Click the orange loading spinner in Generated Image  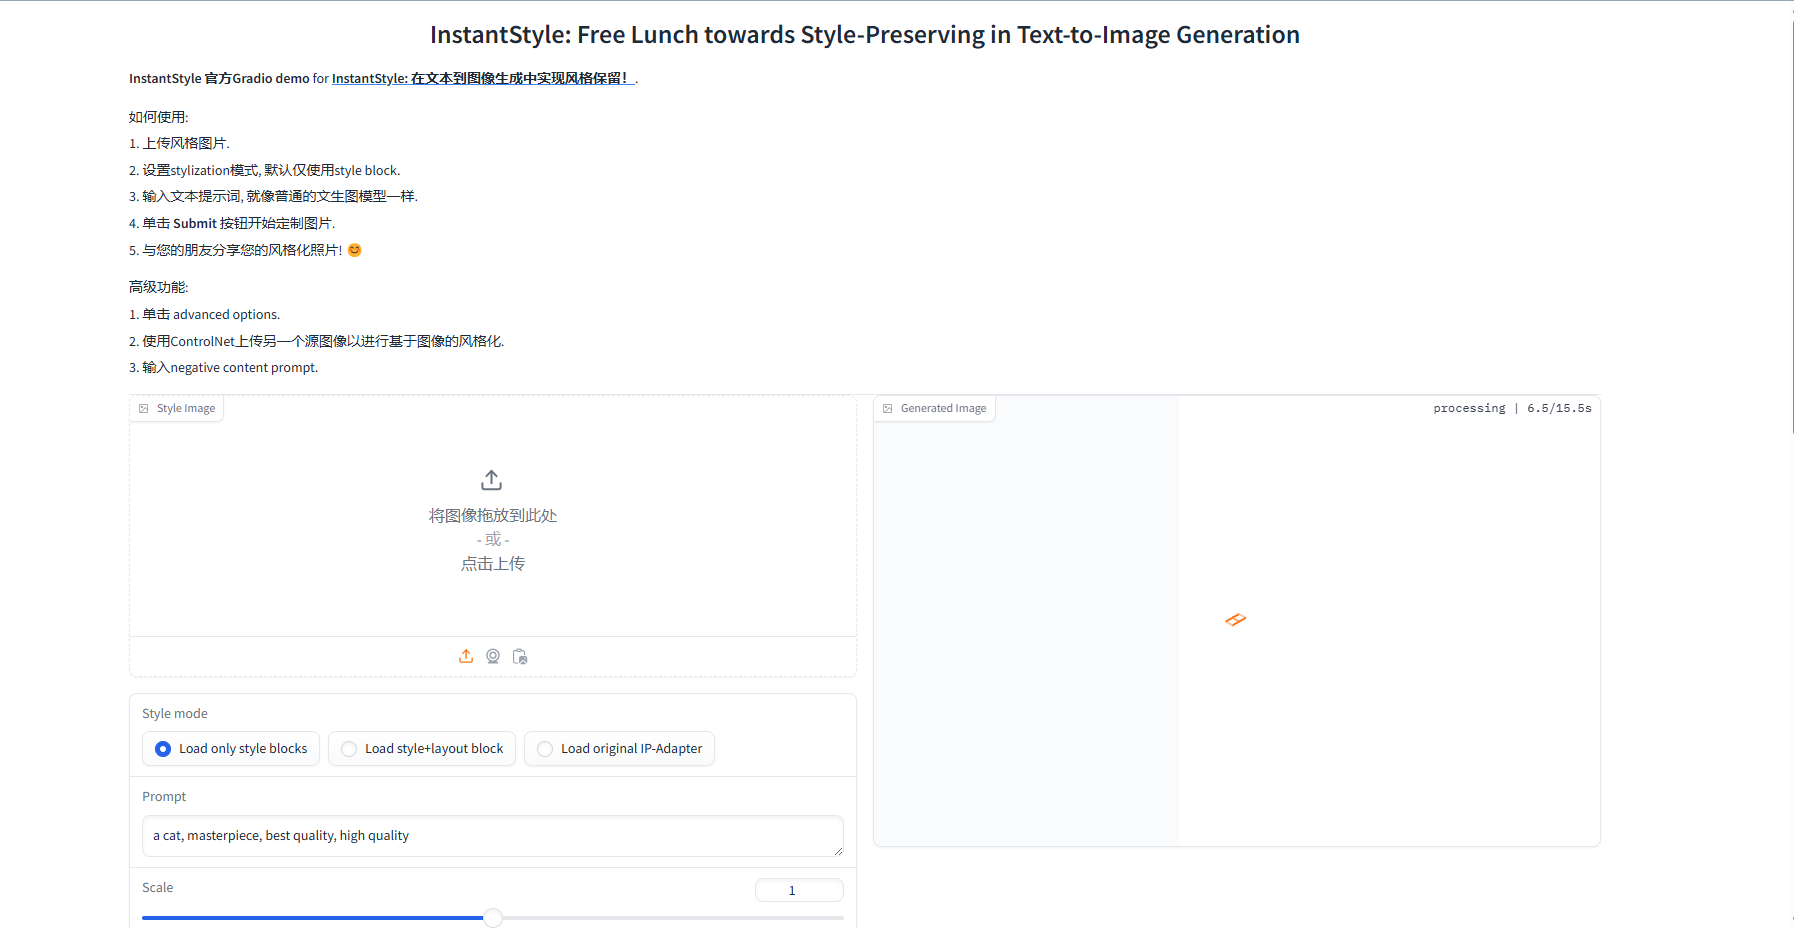point(1236,620)
